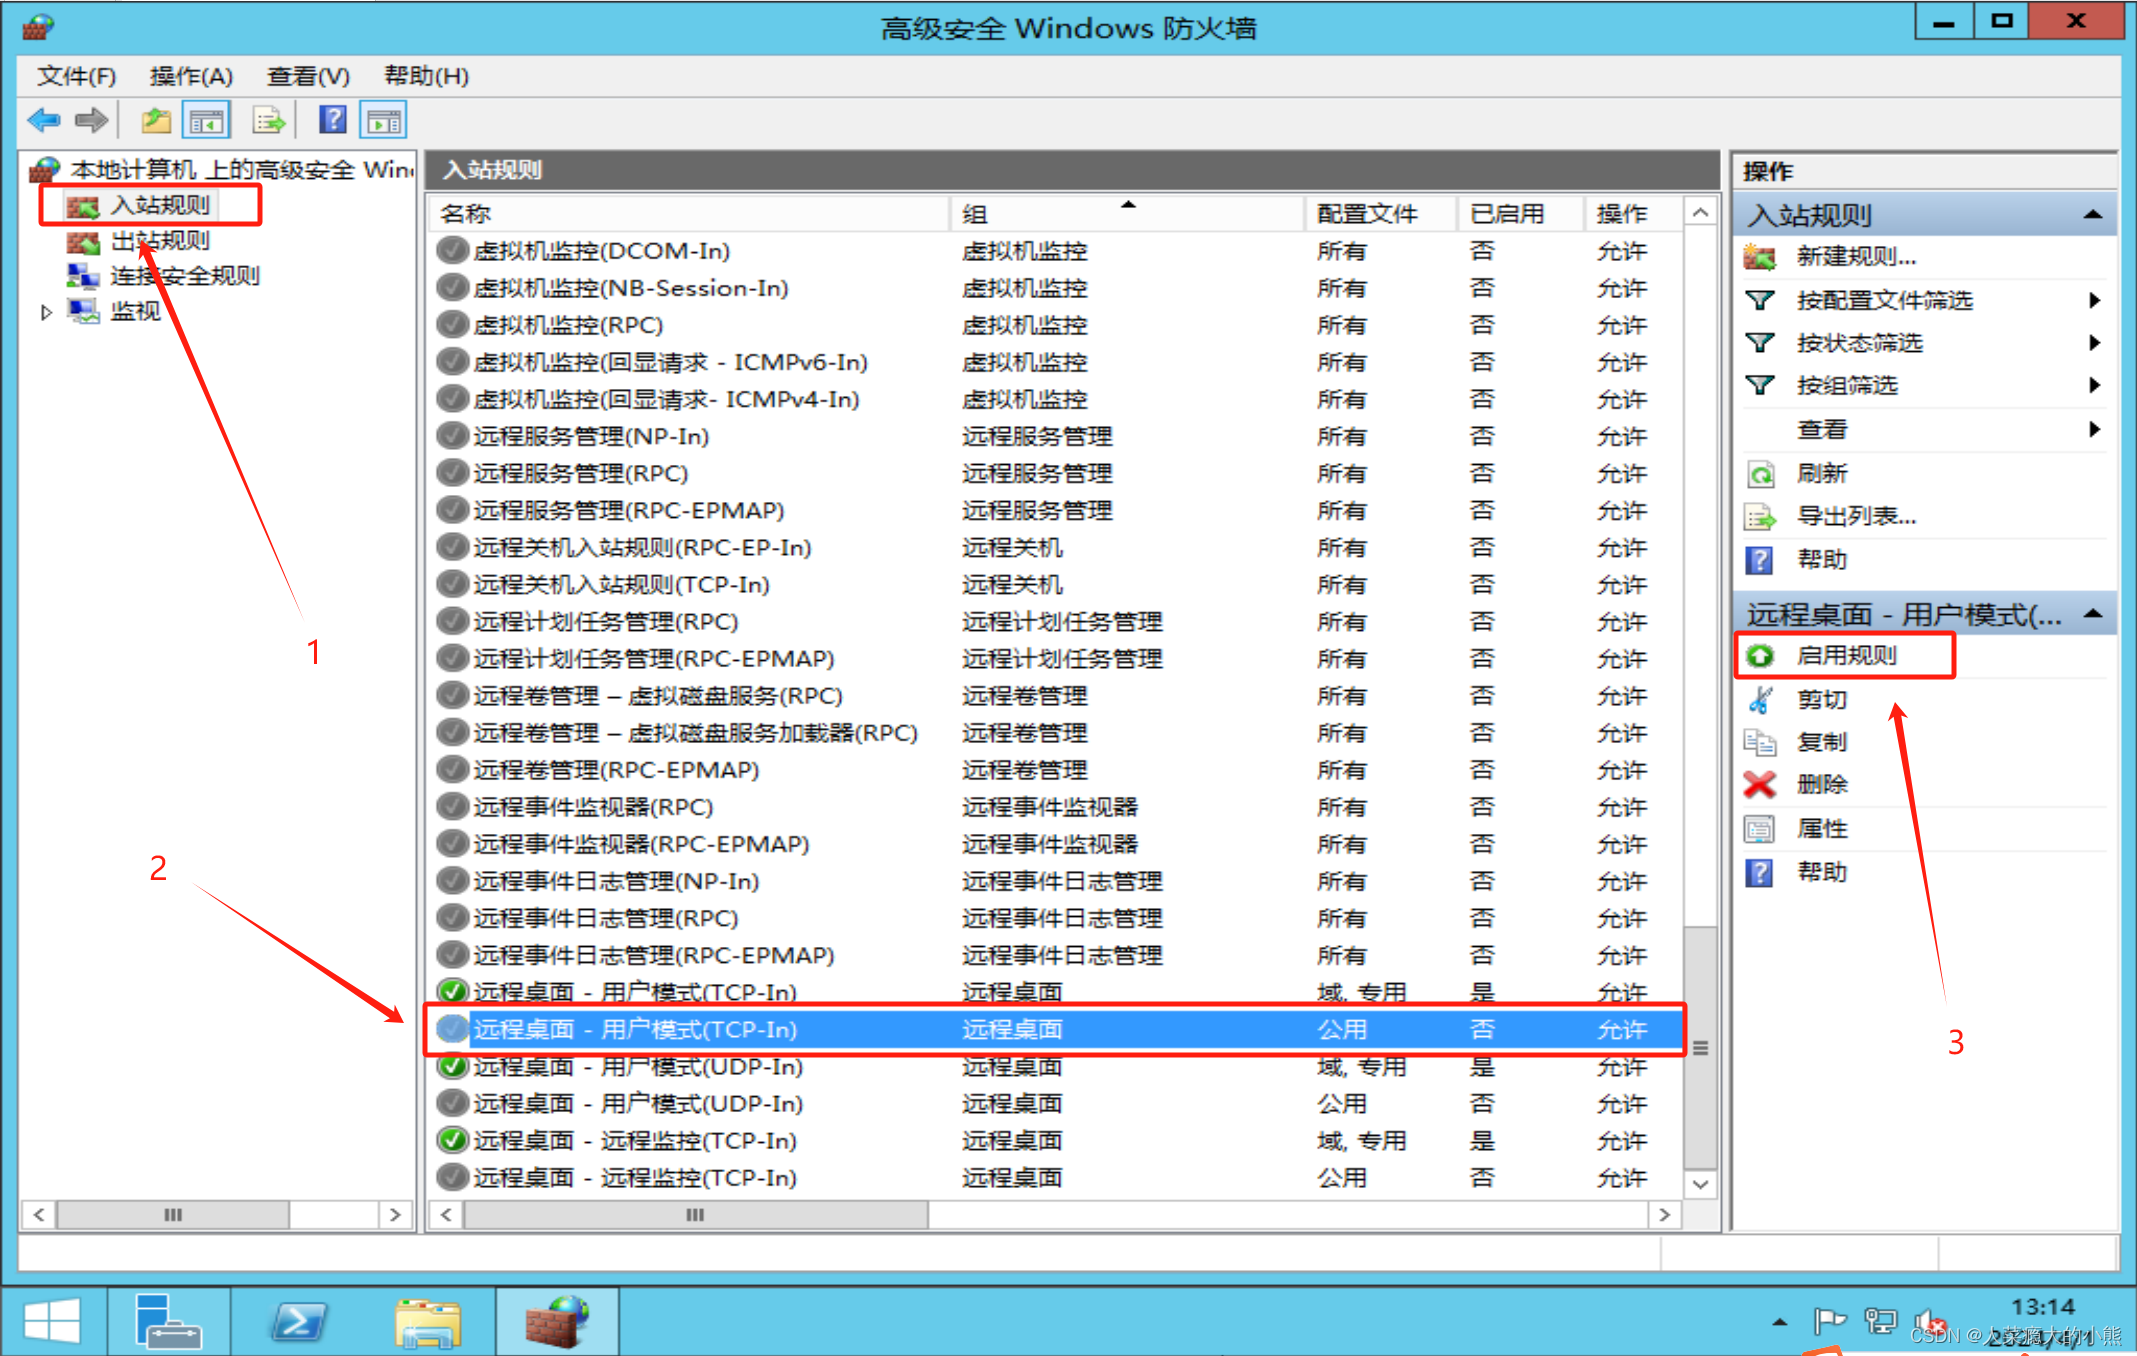Open the 查看 submenu arrow in actions
Screen dimensions: 2137x1356
click(x=2094, y=429)
